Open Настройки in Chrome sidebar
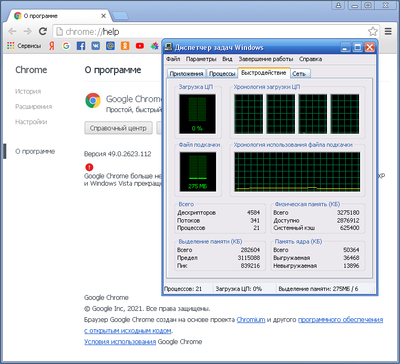Image resolution: width=400 pixels, height=364 pixels. coord(31,122)
